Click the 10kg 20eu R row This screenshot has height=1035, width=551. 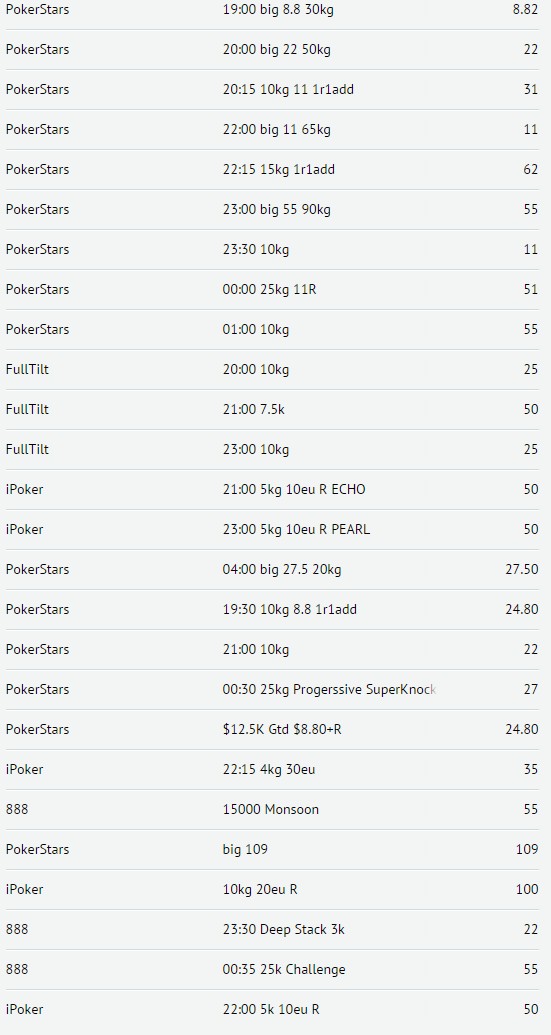point(272,889)
